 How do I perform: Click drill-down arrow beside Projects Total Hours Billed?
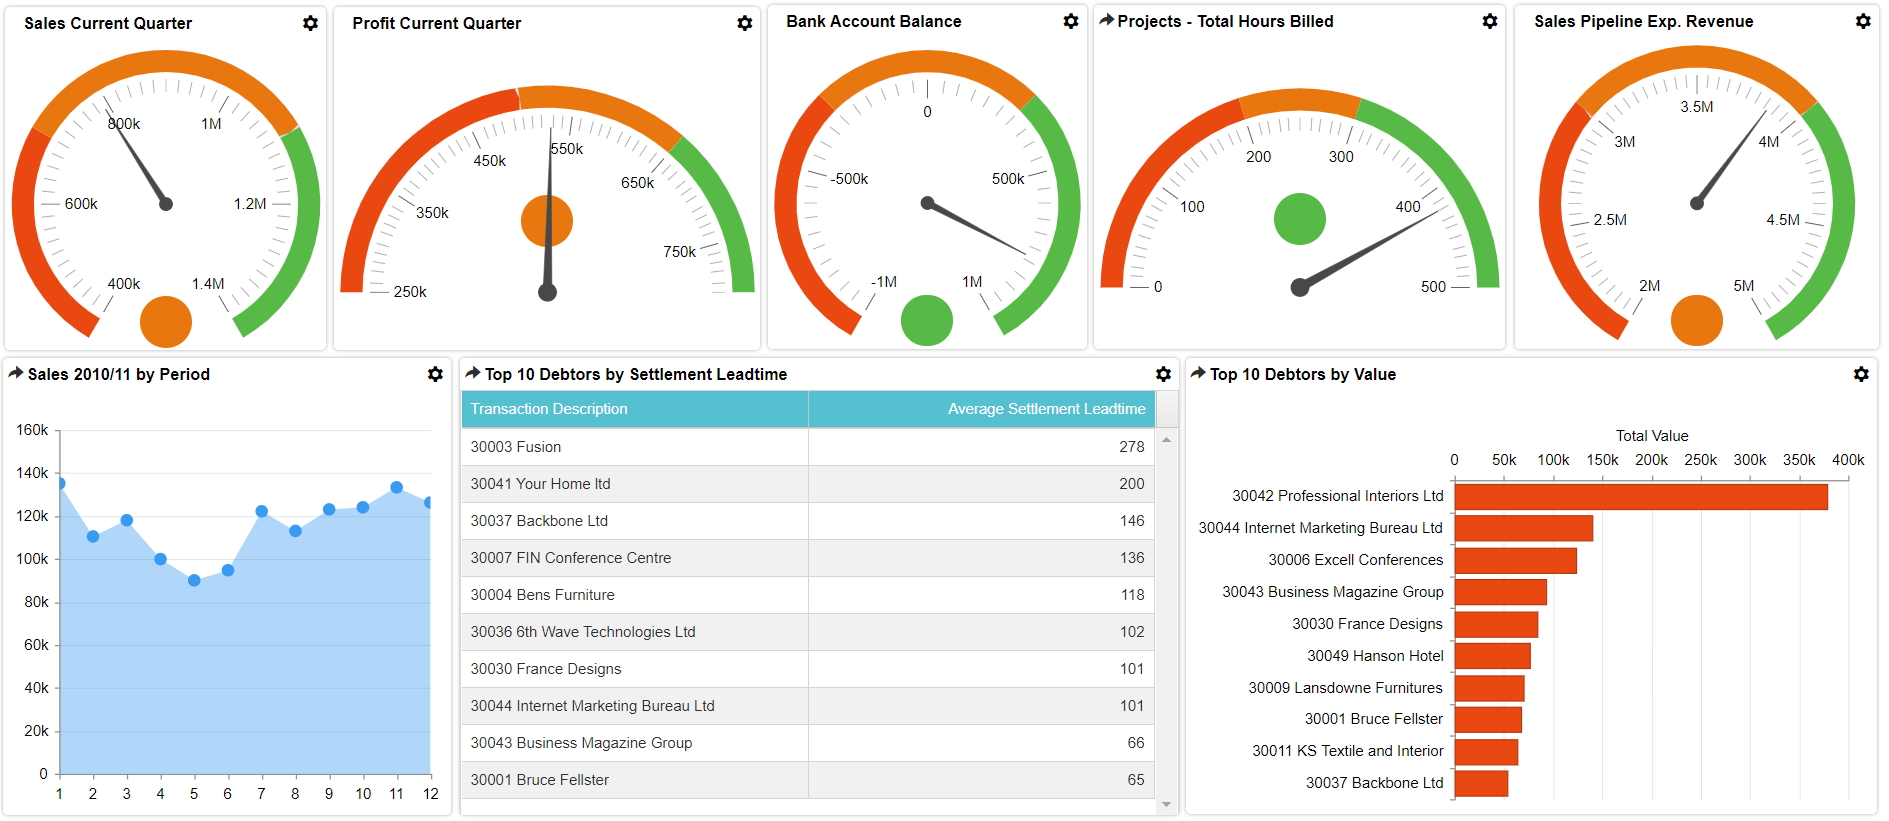pos(1106,20)
